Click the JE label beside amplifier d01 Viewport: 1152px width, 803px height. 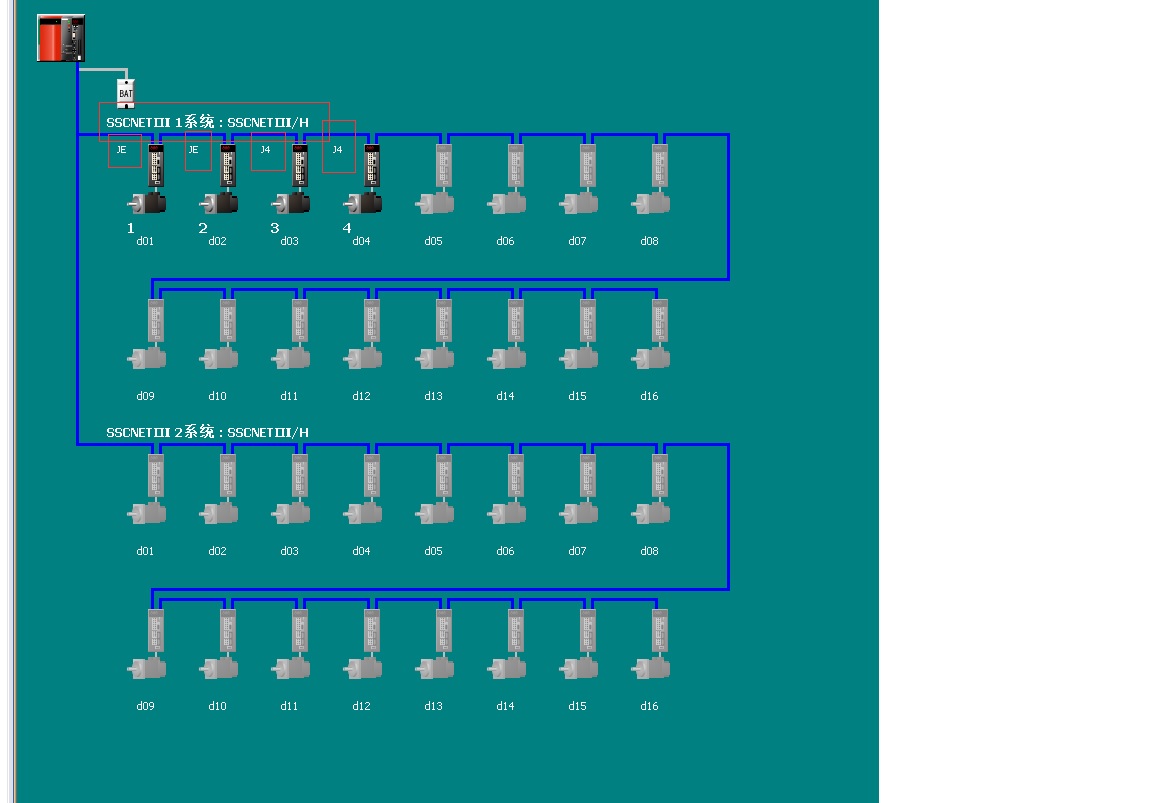coord(122,150)
